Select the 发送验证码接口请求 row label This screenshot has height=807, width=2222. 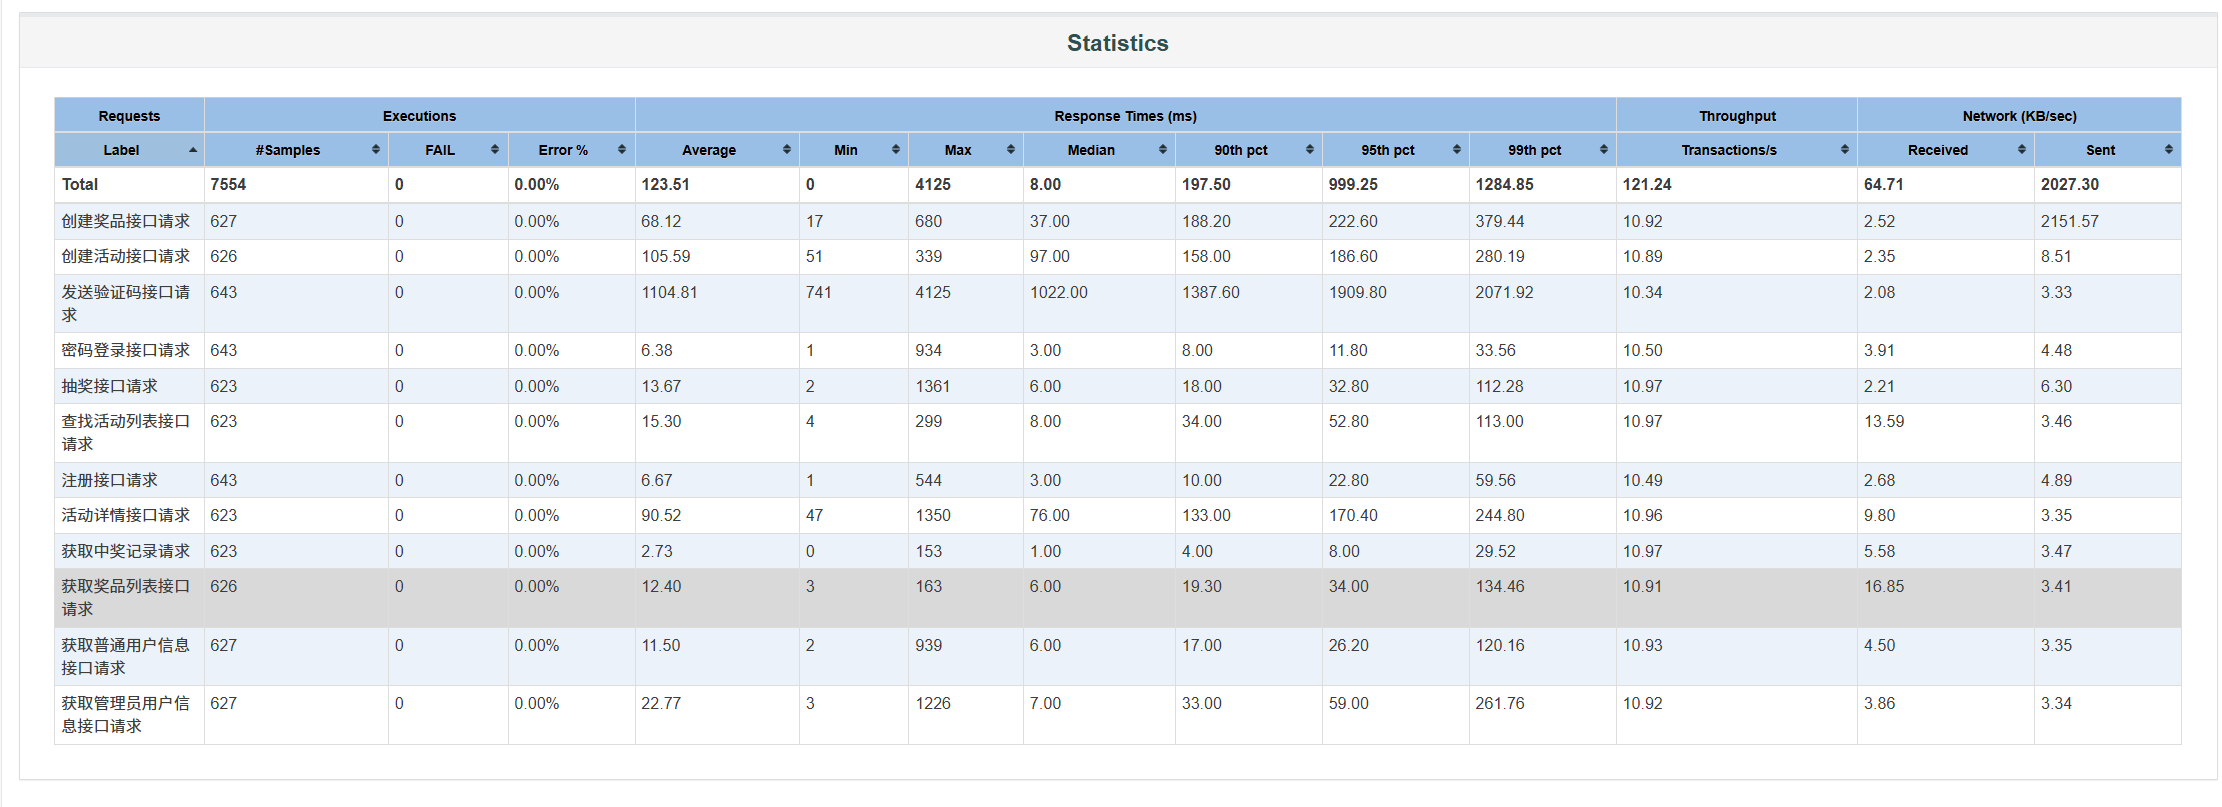[125, 303]
